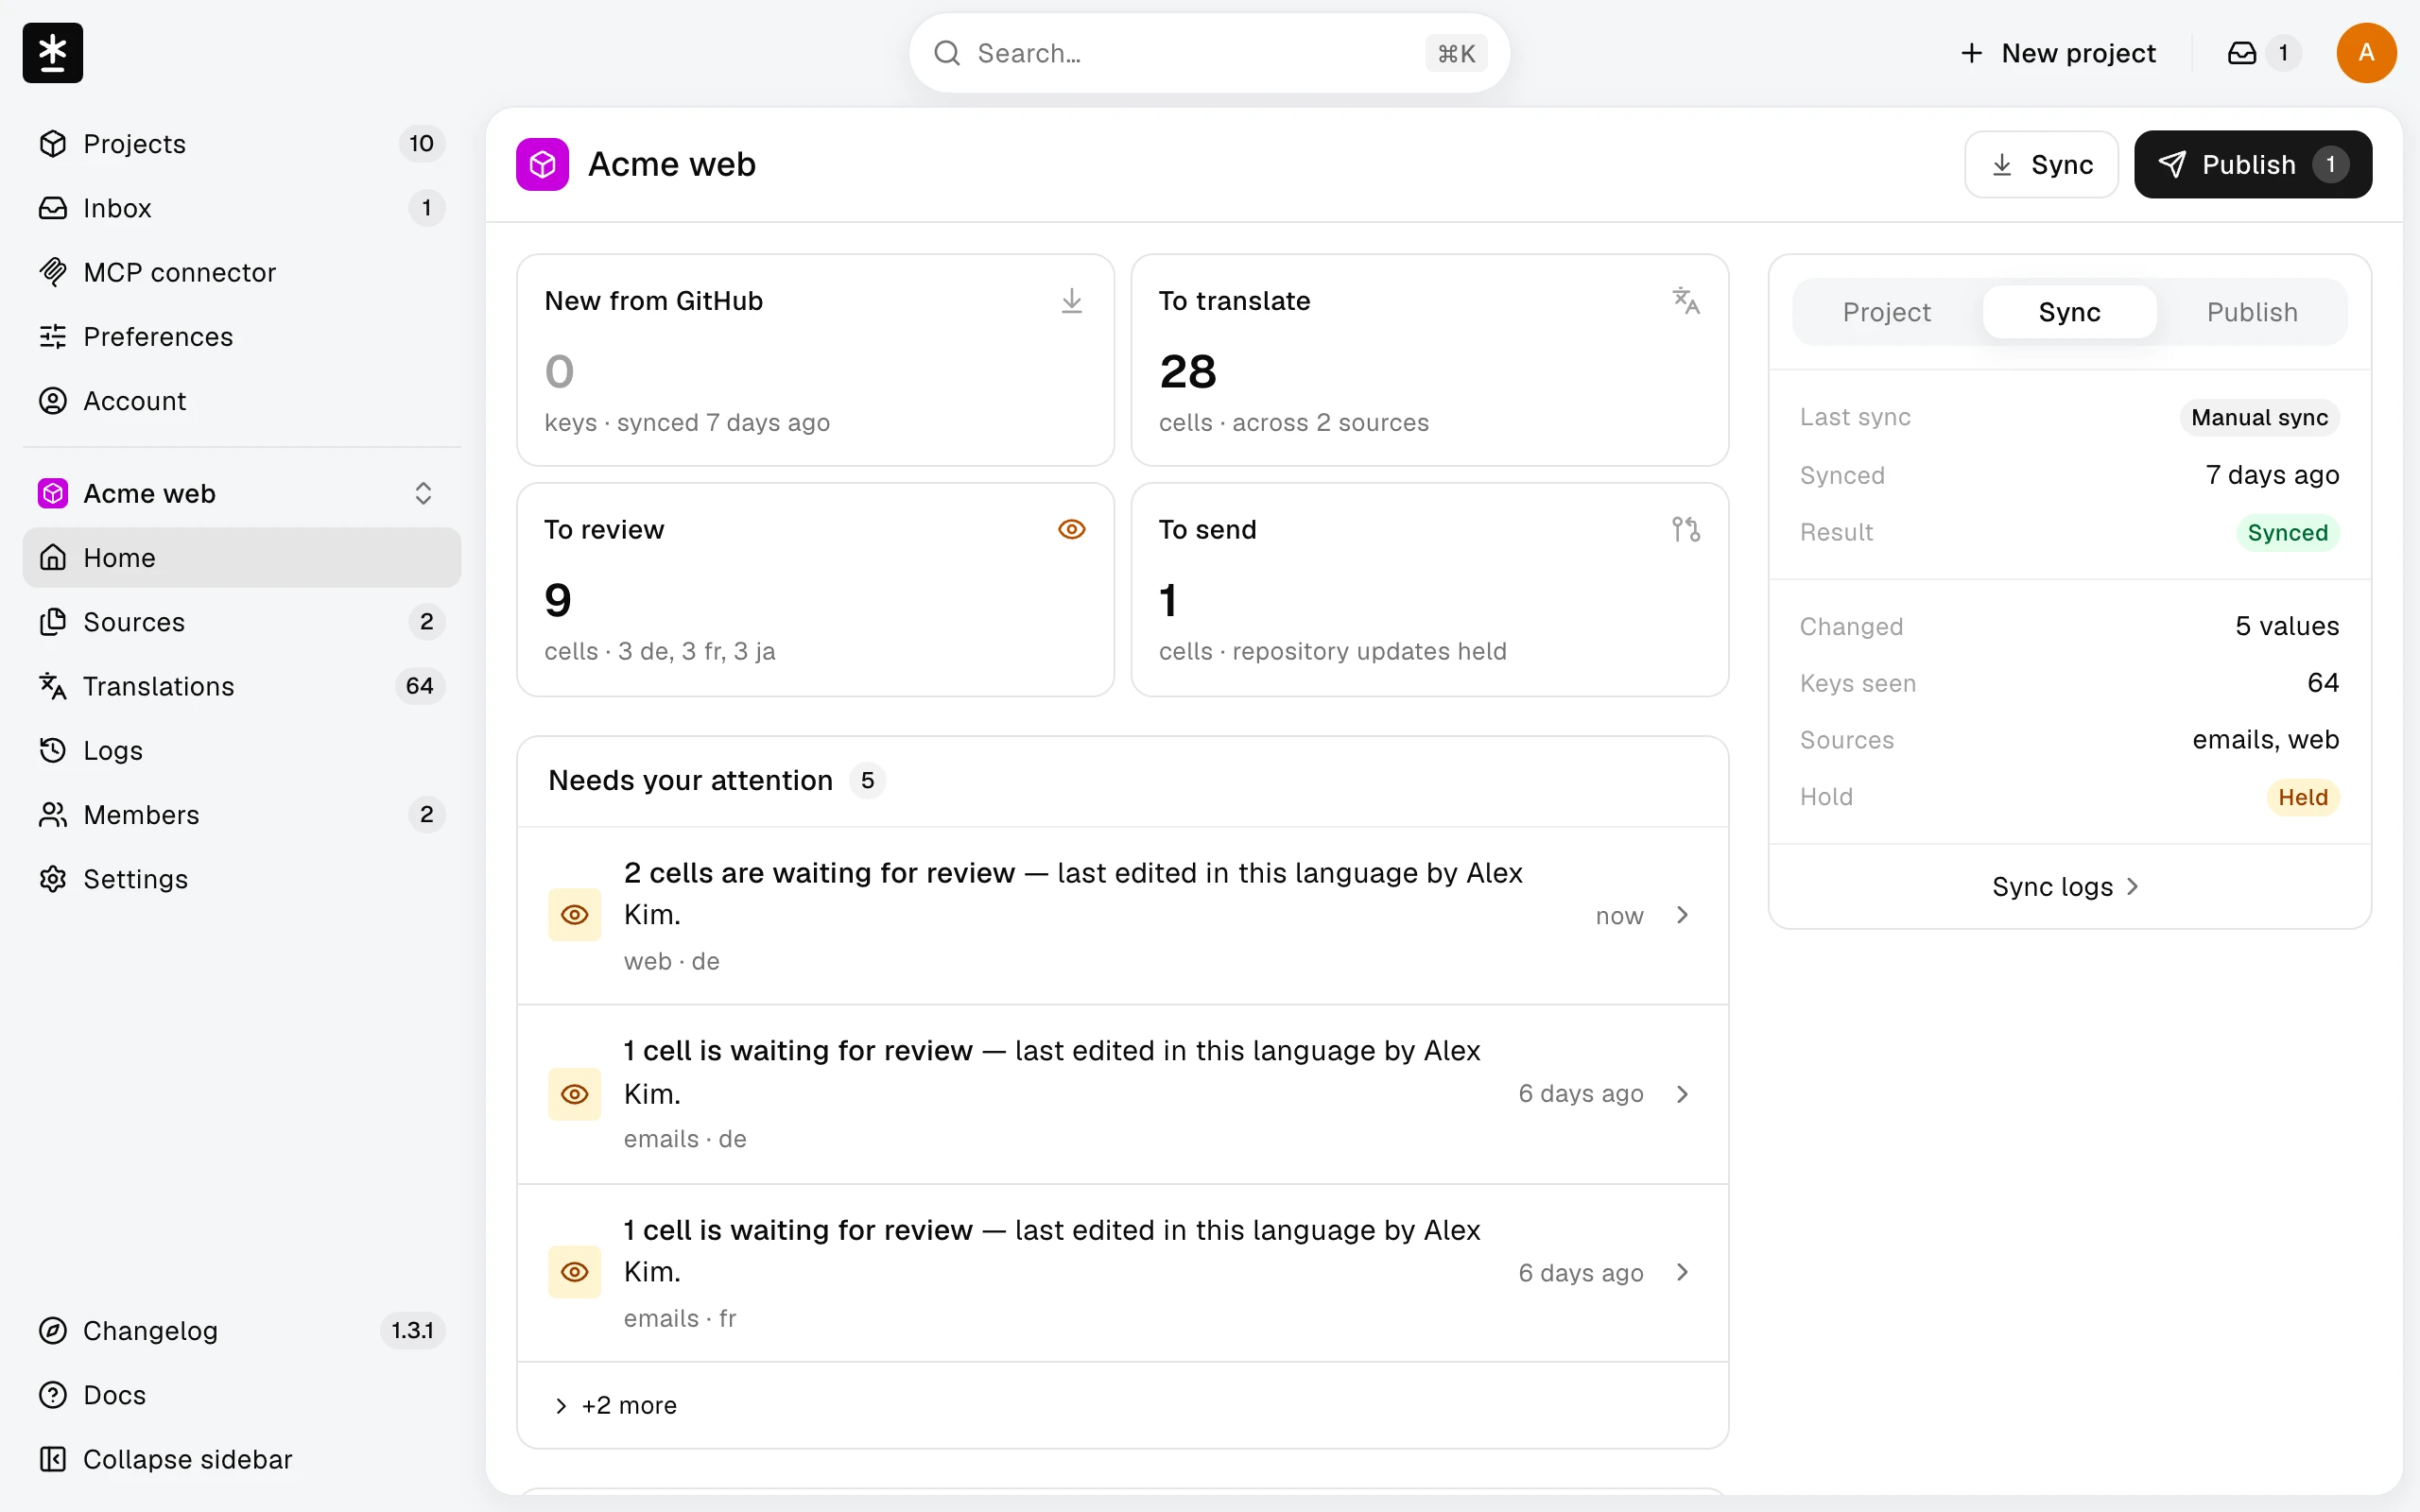
Task: Open Docs link
Action: (x=242, y=1395)
